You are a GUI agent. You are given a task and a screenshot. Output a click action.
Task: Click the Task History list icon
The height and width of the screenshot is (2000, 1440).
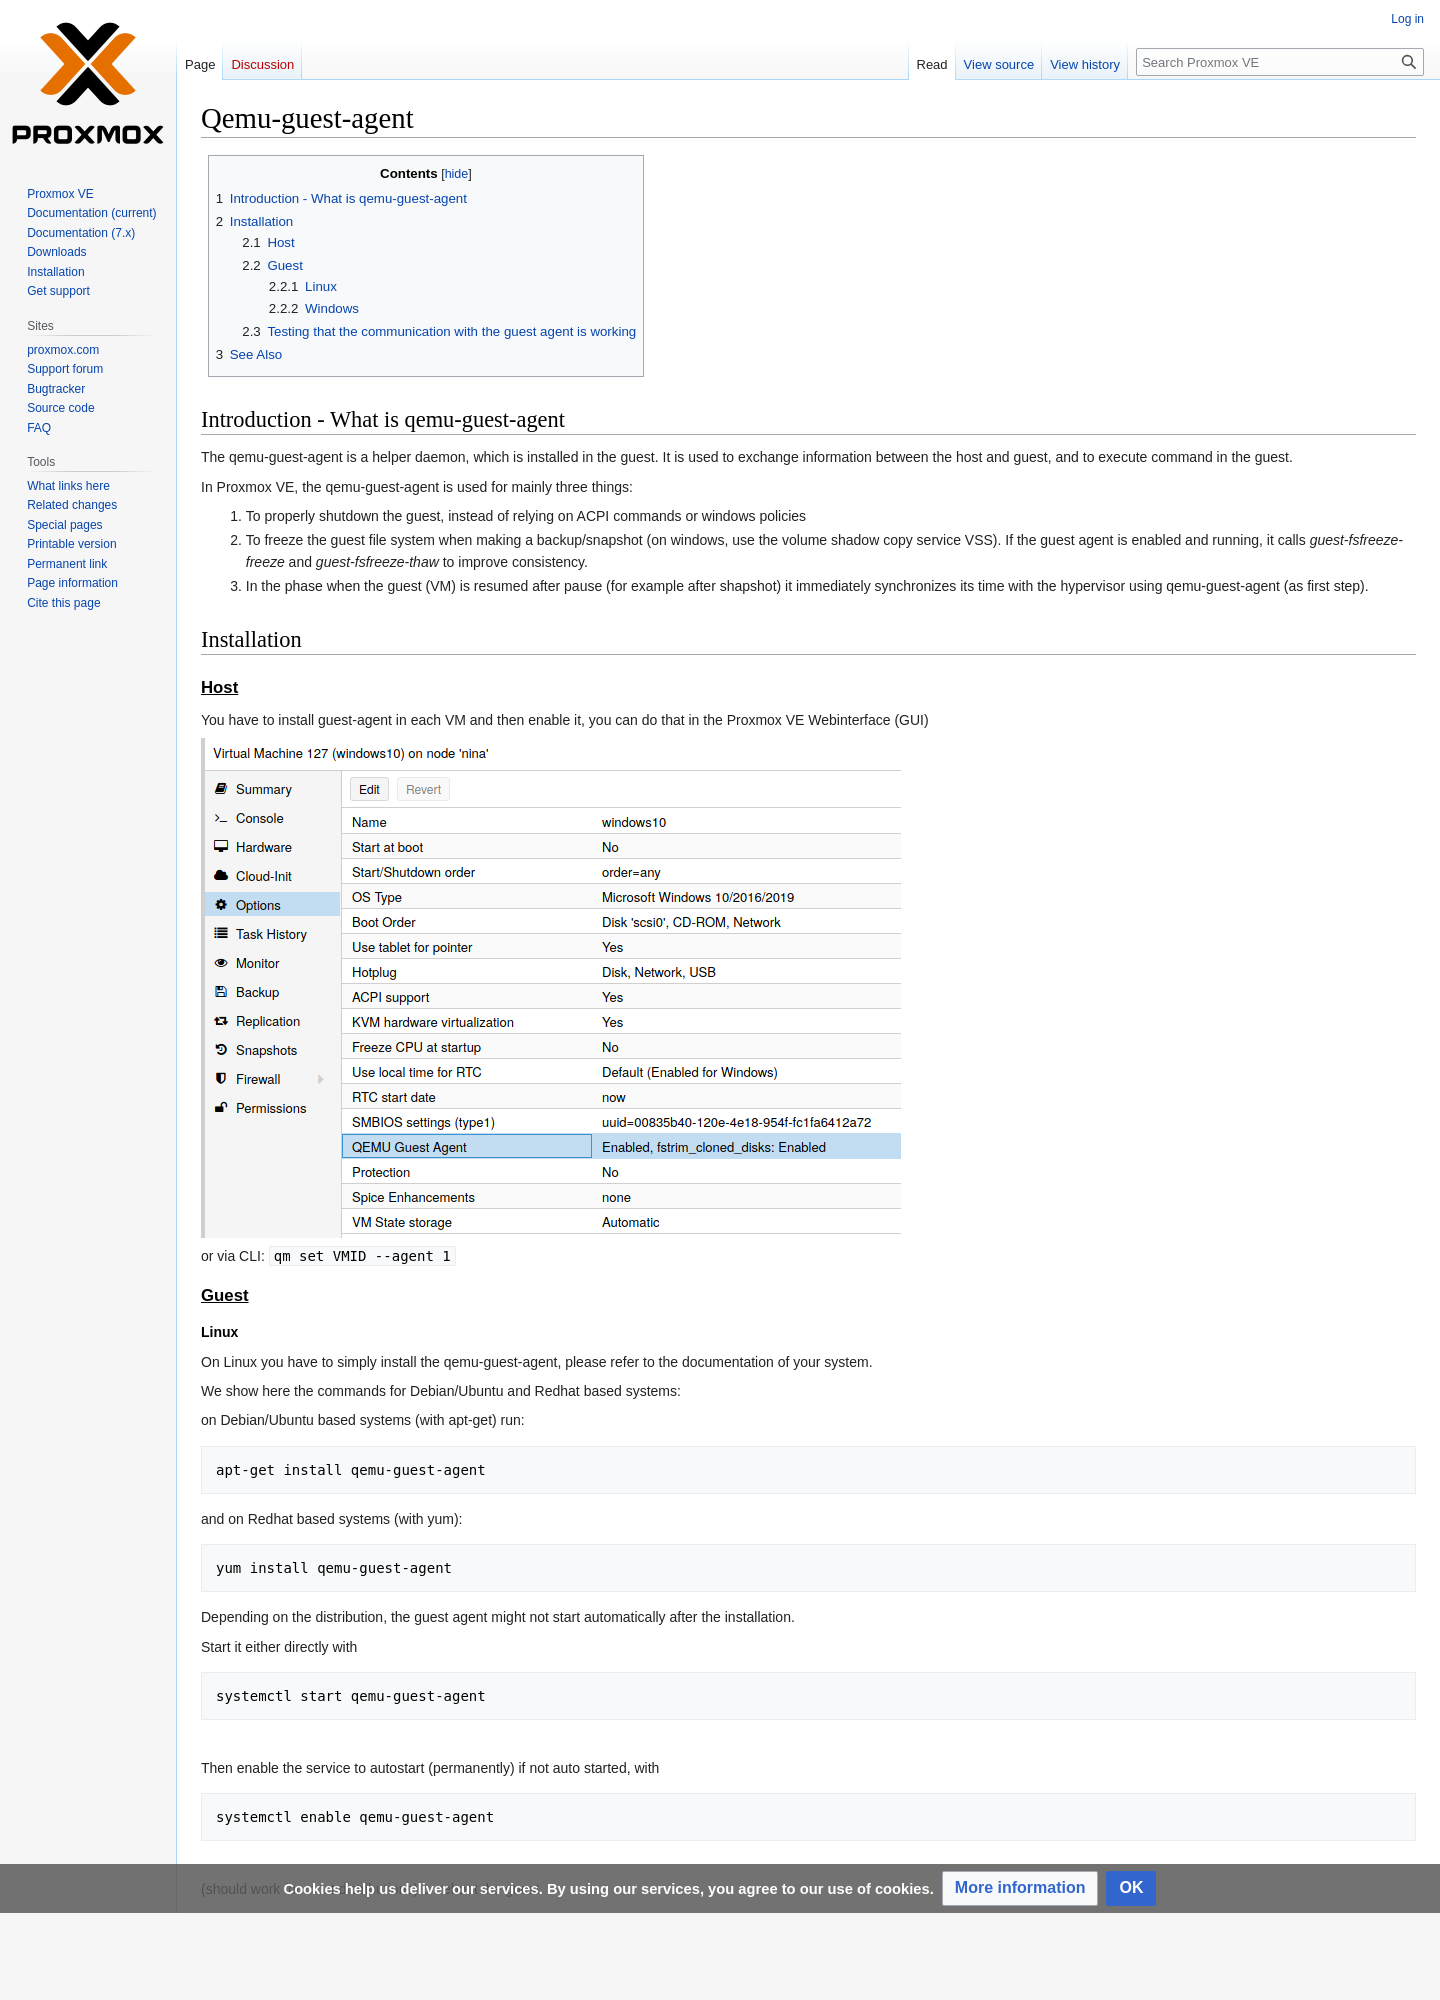[221, 934]
